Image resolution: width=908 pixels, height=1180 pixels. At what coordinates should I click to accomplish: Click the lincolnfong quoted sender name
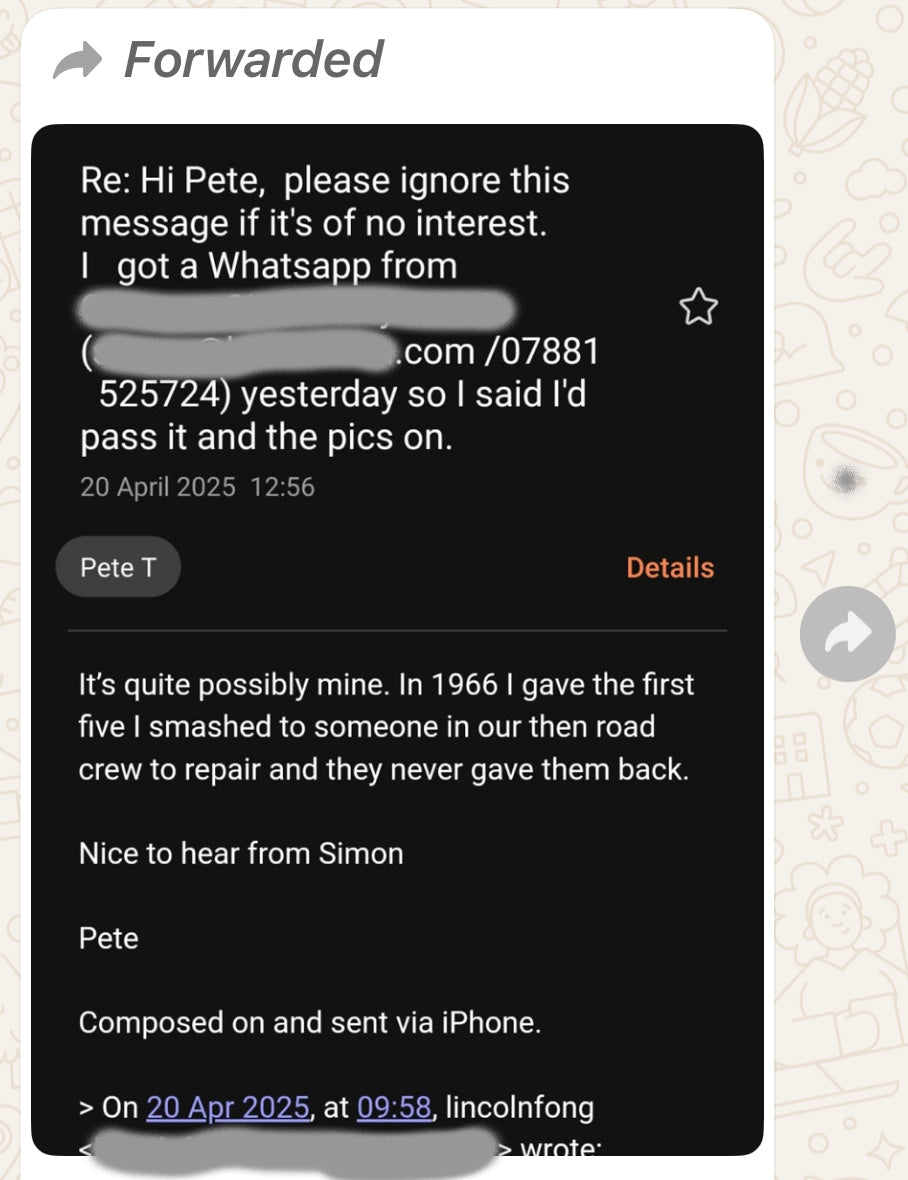(519, 1107)
